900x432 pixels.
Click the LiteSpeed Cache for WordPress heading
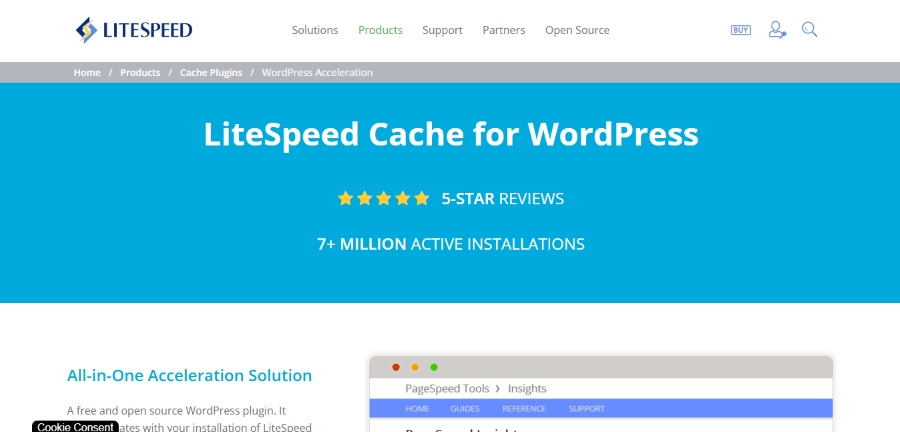tap(451, 135)
